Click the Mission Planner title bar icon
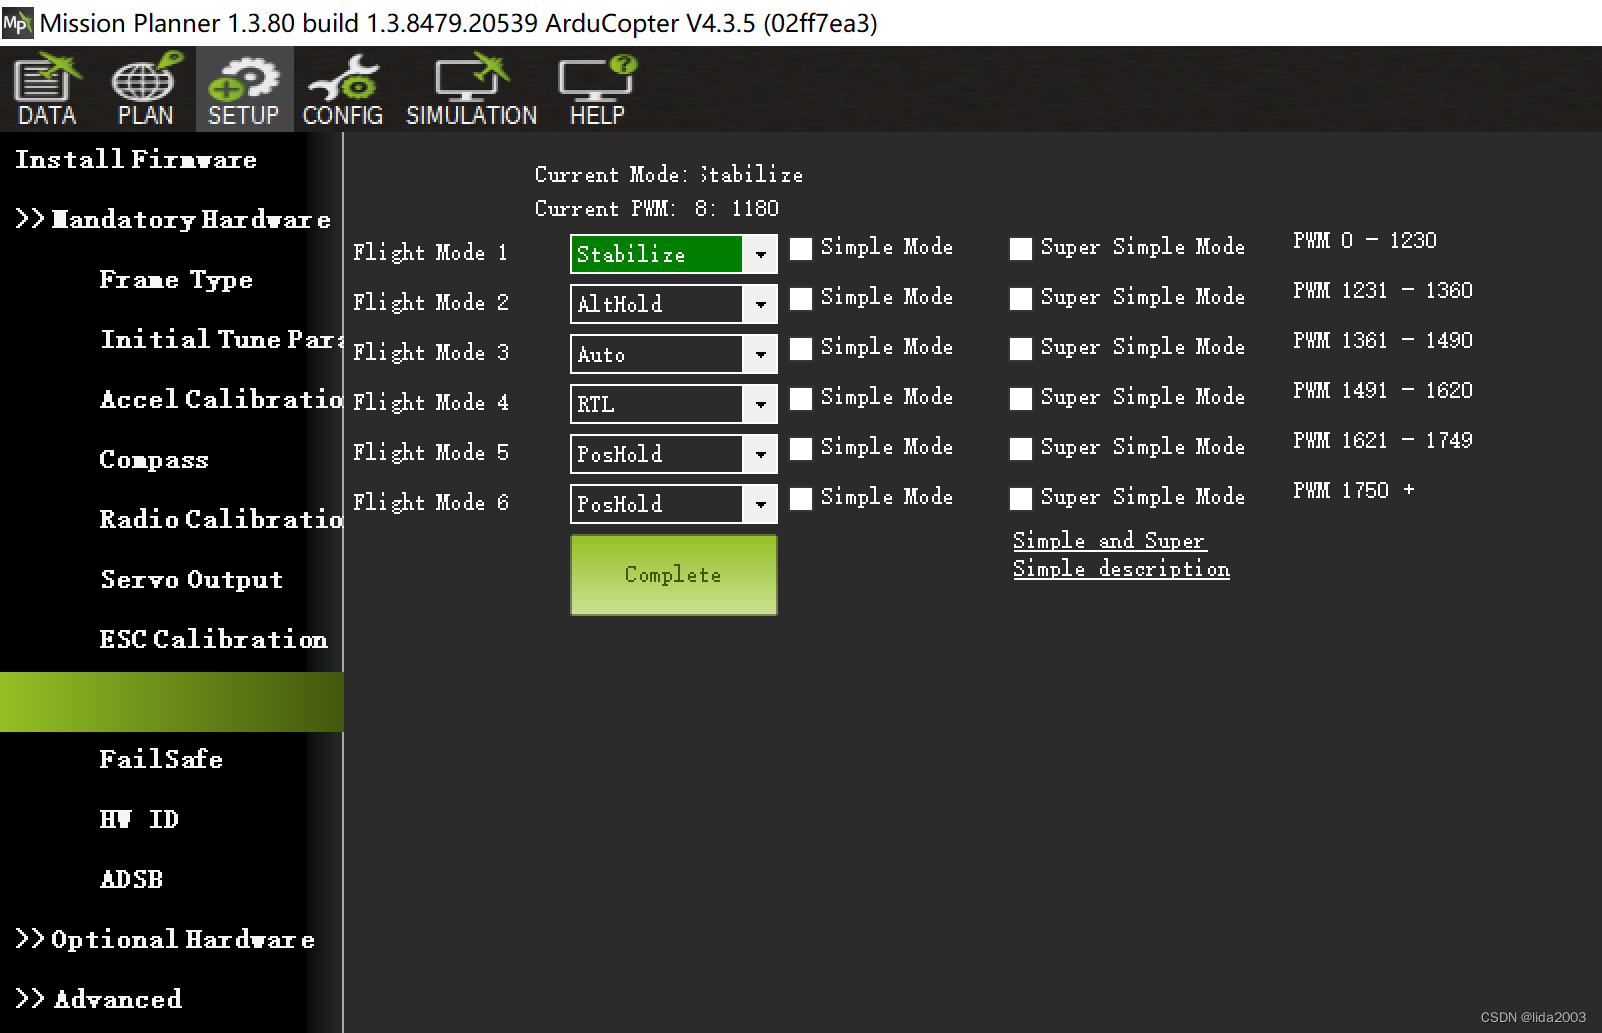The width and height of the screenshot is (1602, 1033). point(17,22)
